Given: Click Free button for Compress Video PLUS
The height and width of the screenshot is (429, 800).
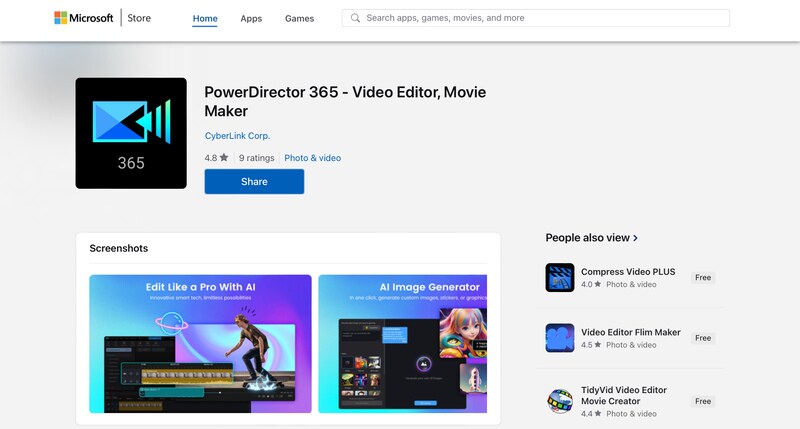Looking at the screenshot, I should point(703,277).
